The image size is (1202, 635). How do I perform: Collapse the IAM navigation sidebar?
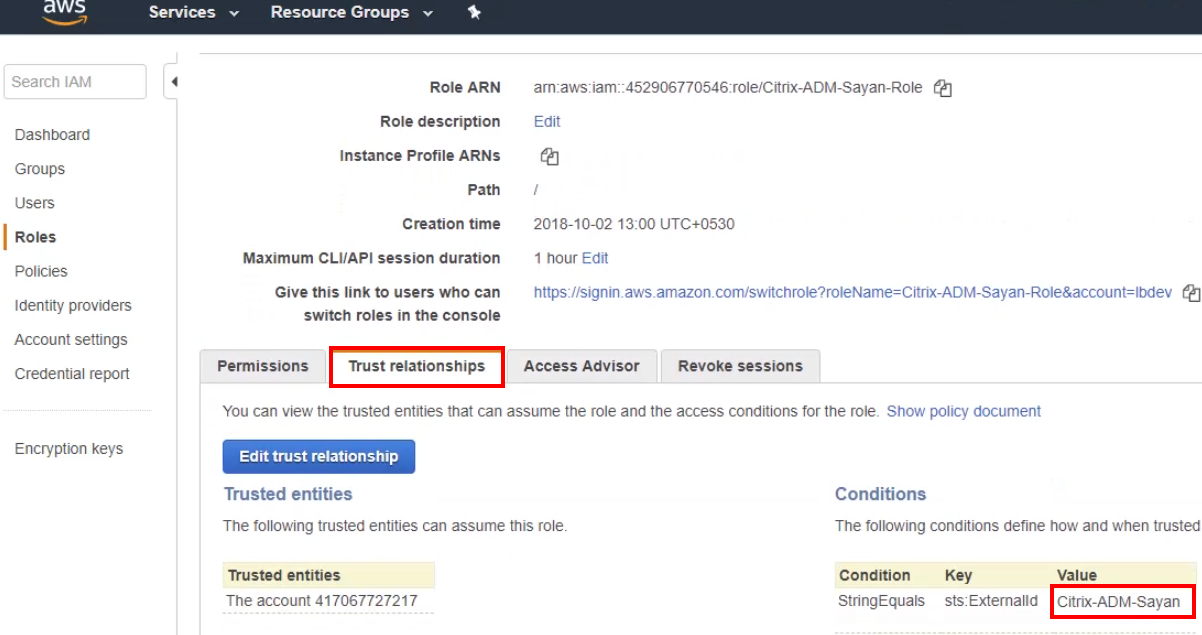173,82
